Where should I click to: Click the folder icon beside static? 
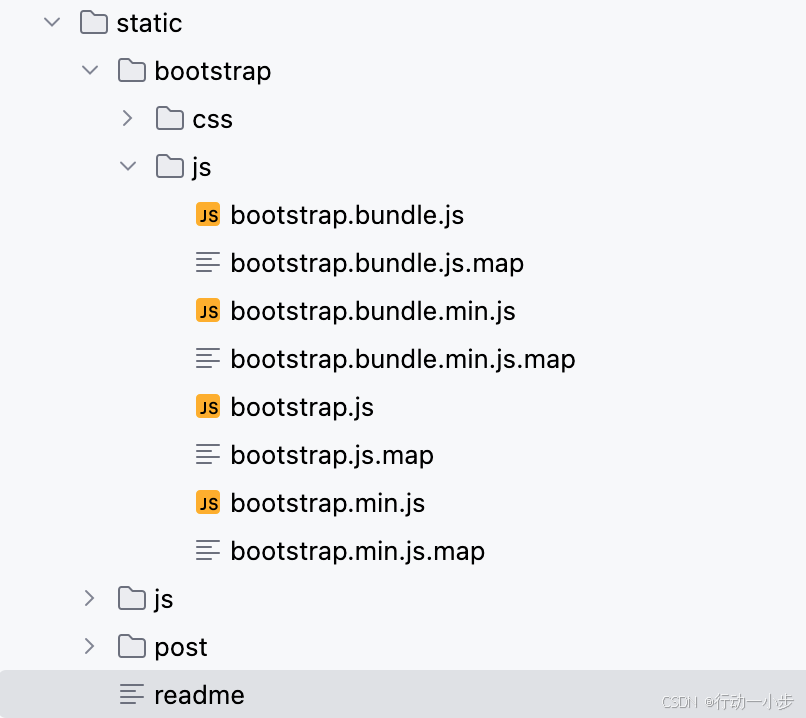pos(91,22)
